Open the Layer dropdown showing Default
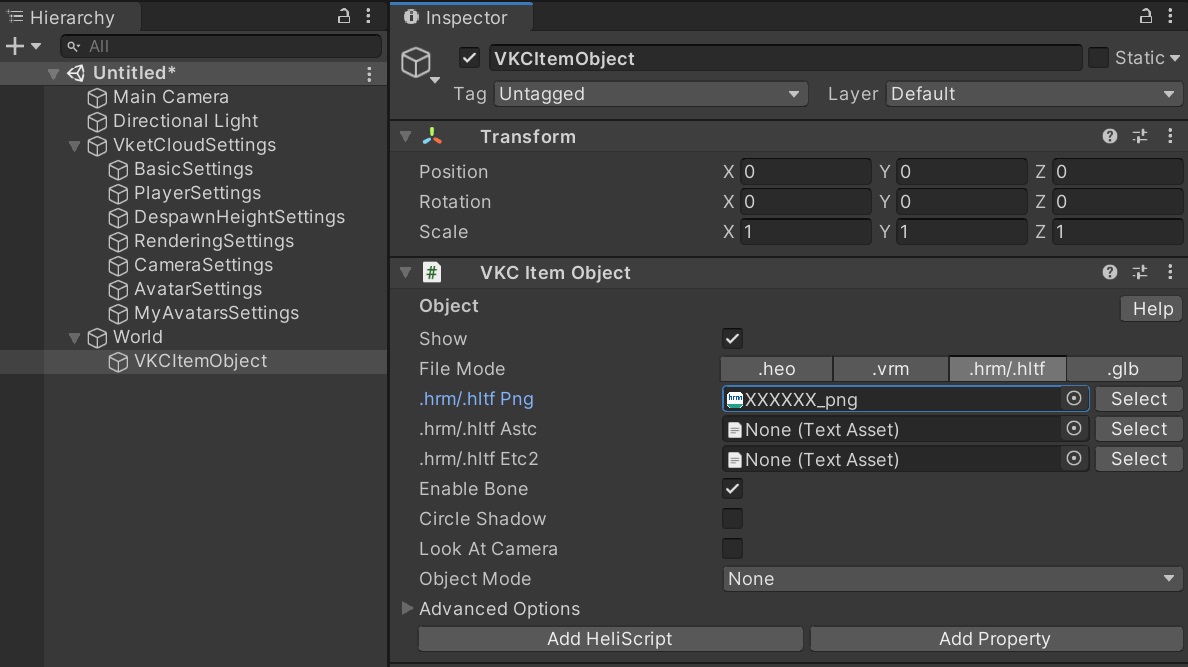Image resolution: width=1188 pixels, height=667 pixels. click(1033, 93)
